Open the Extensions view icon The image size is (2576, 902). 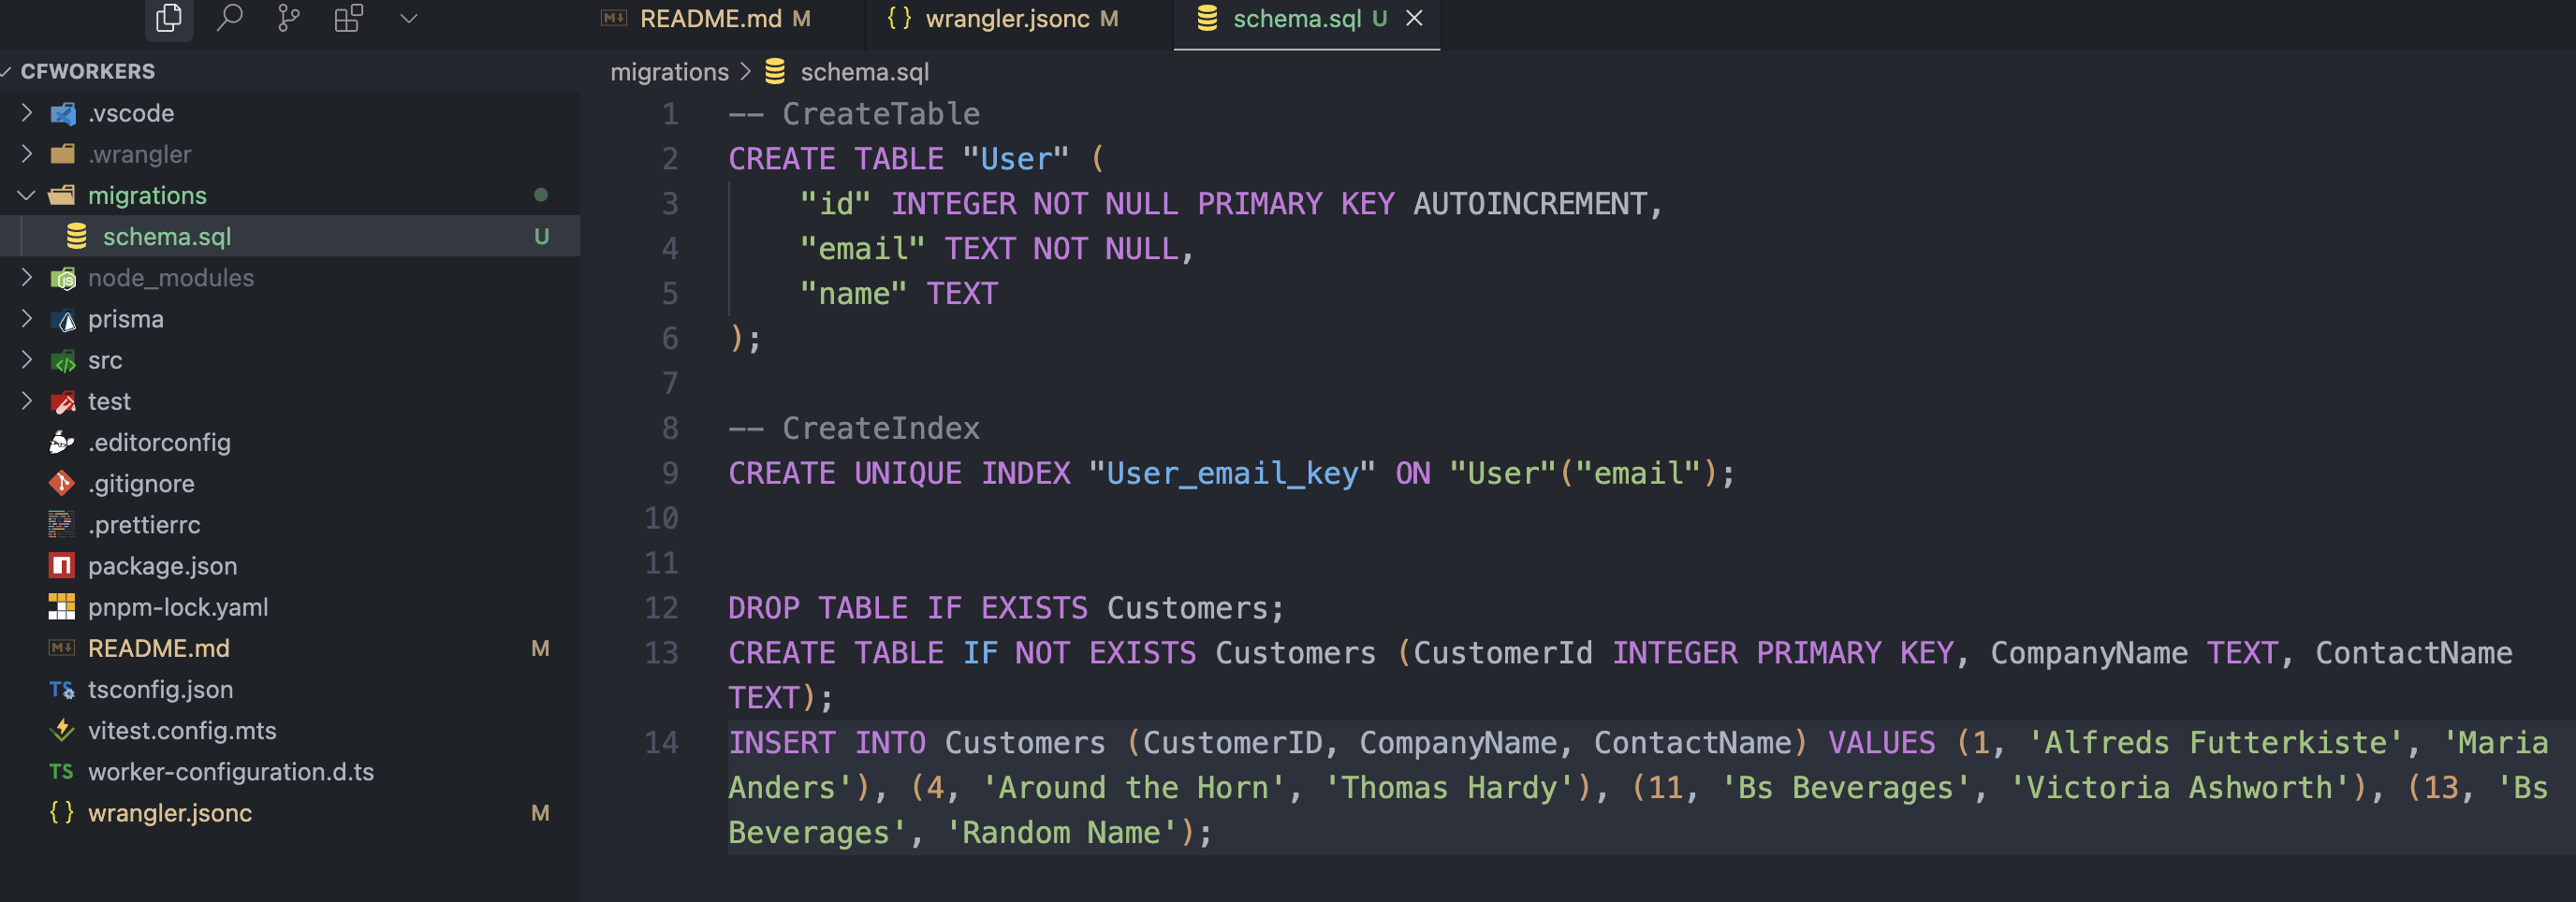click(348, 18)
